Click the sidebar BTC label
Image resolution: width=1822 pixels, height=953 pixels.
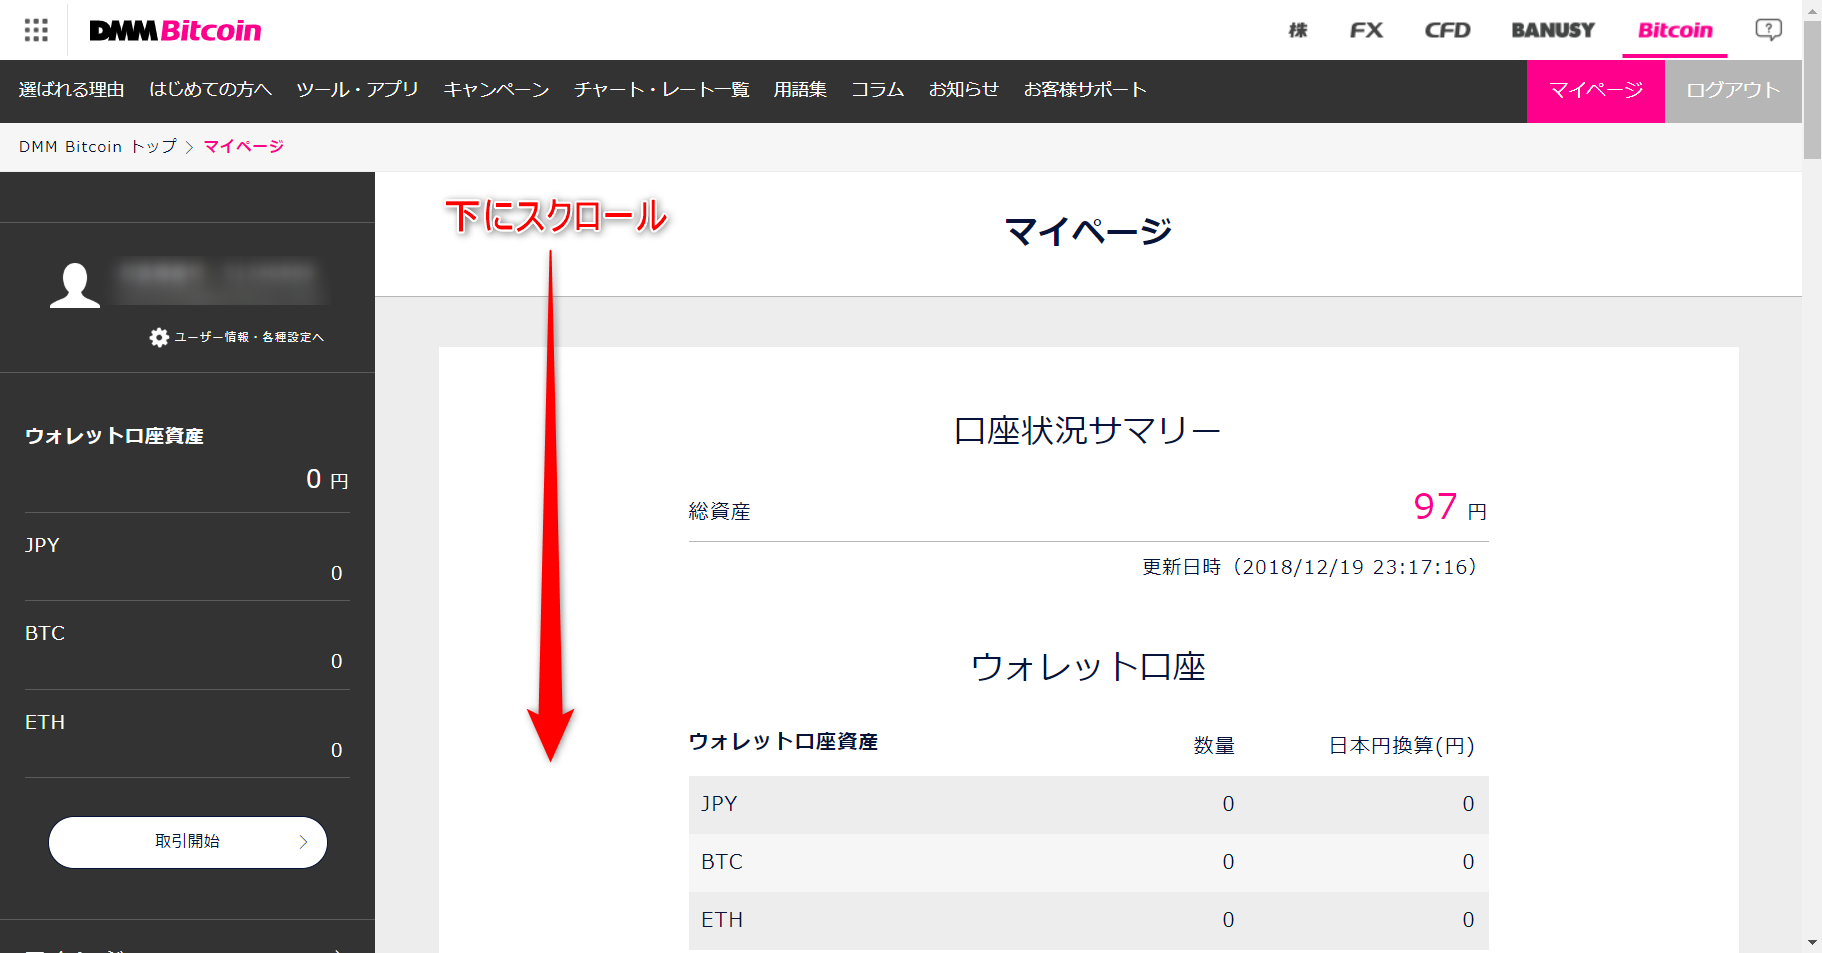coord(45,634)
